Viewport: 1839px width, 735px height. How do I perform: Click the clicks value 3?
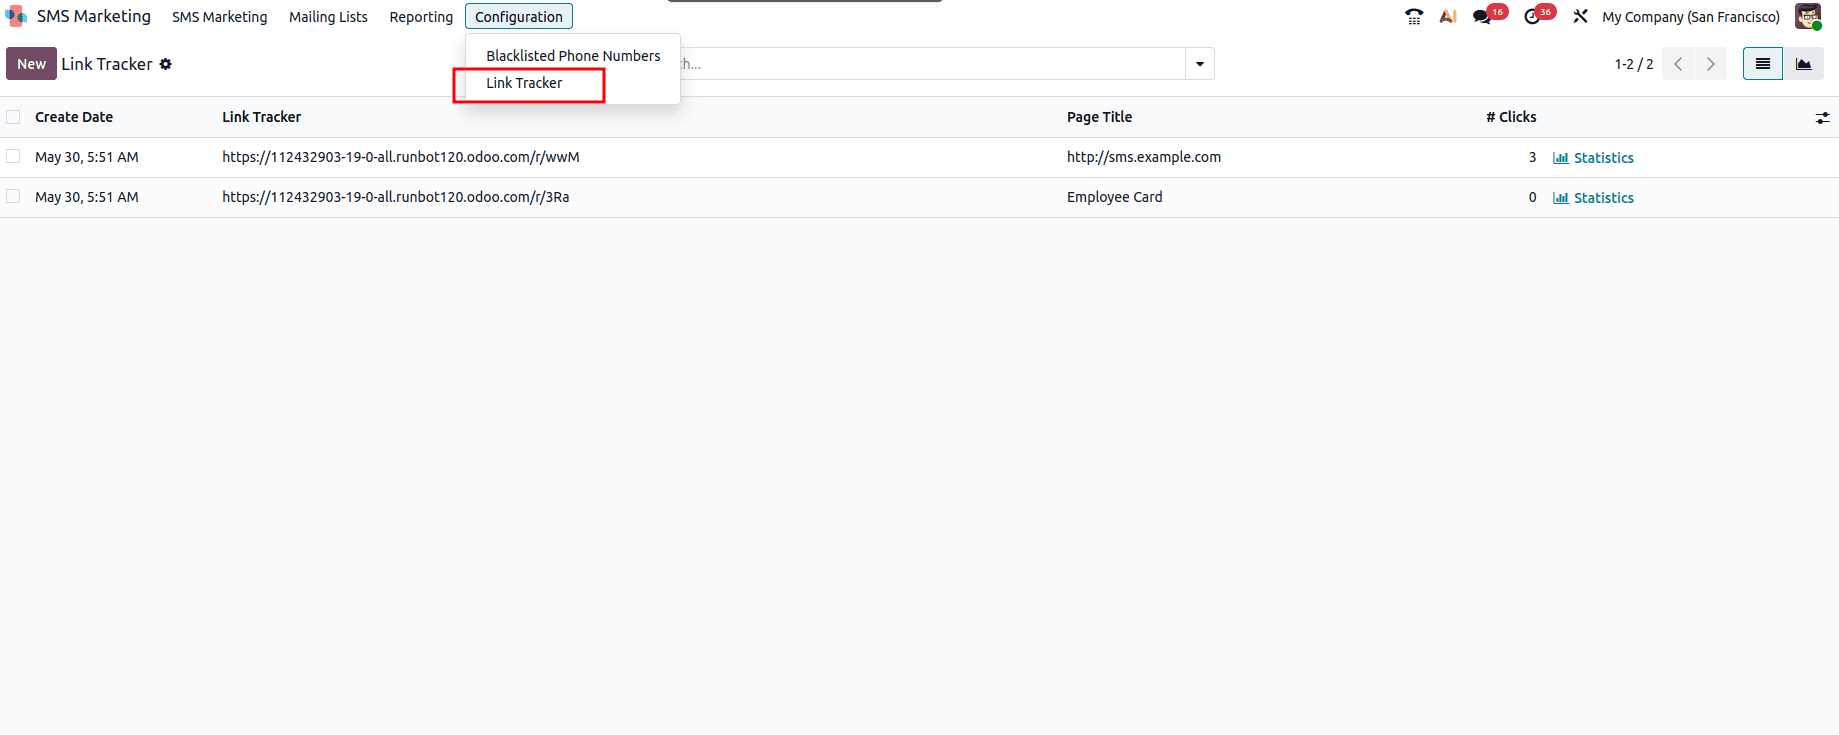tap(1532, 157)
